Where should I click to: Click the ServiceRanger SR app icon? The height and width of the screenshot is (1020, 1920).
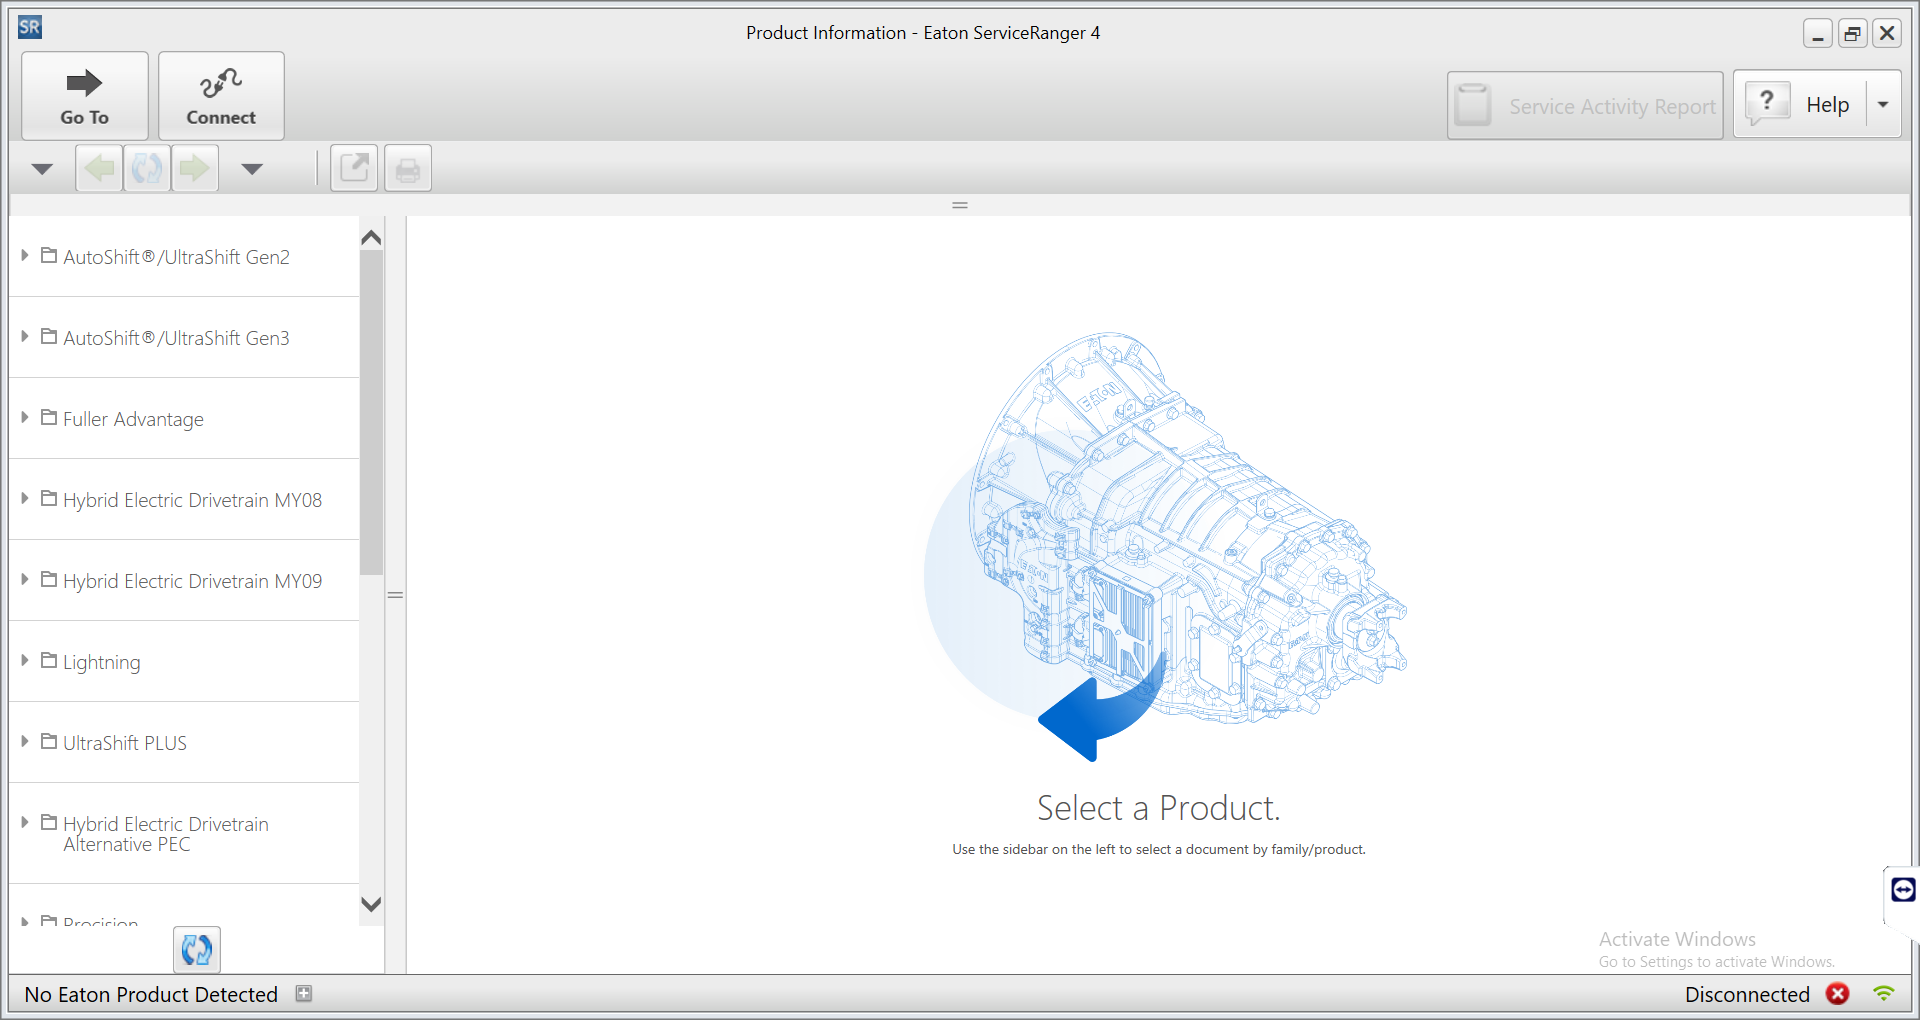(30, 27)
